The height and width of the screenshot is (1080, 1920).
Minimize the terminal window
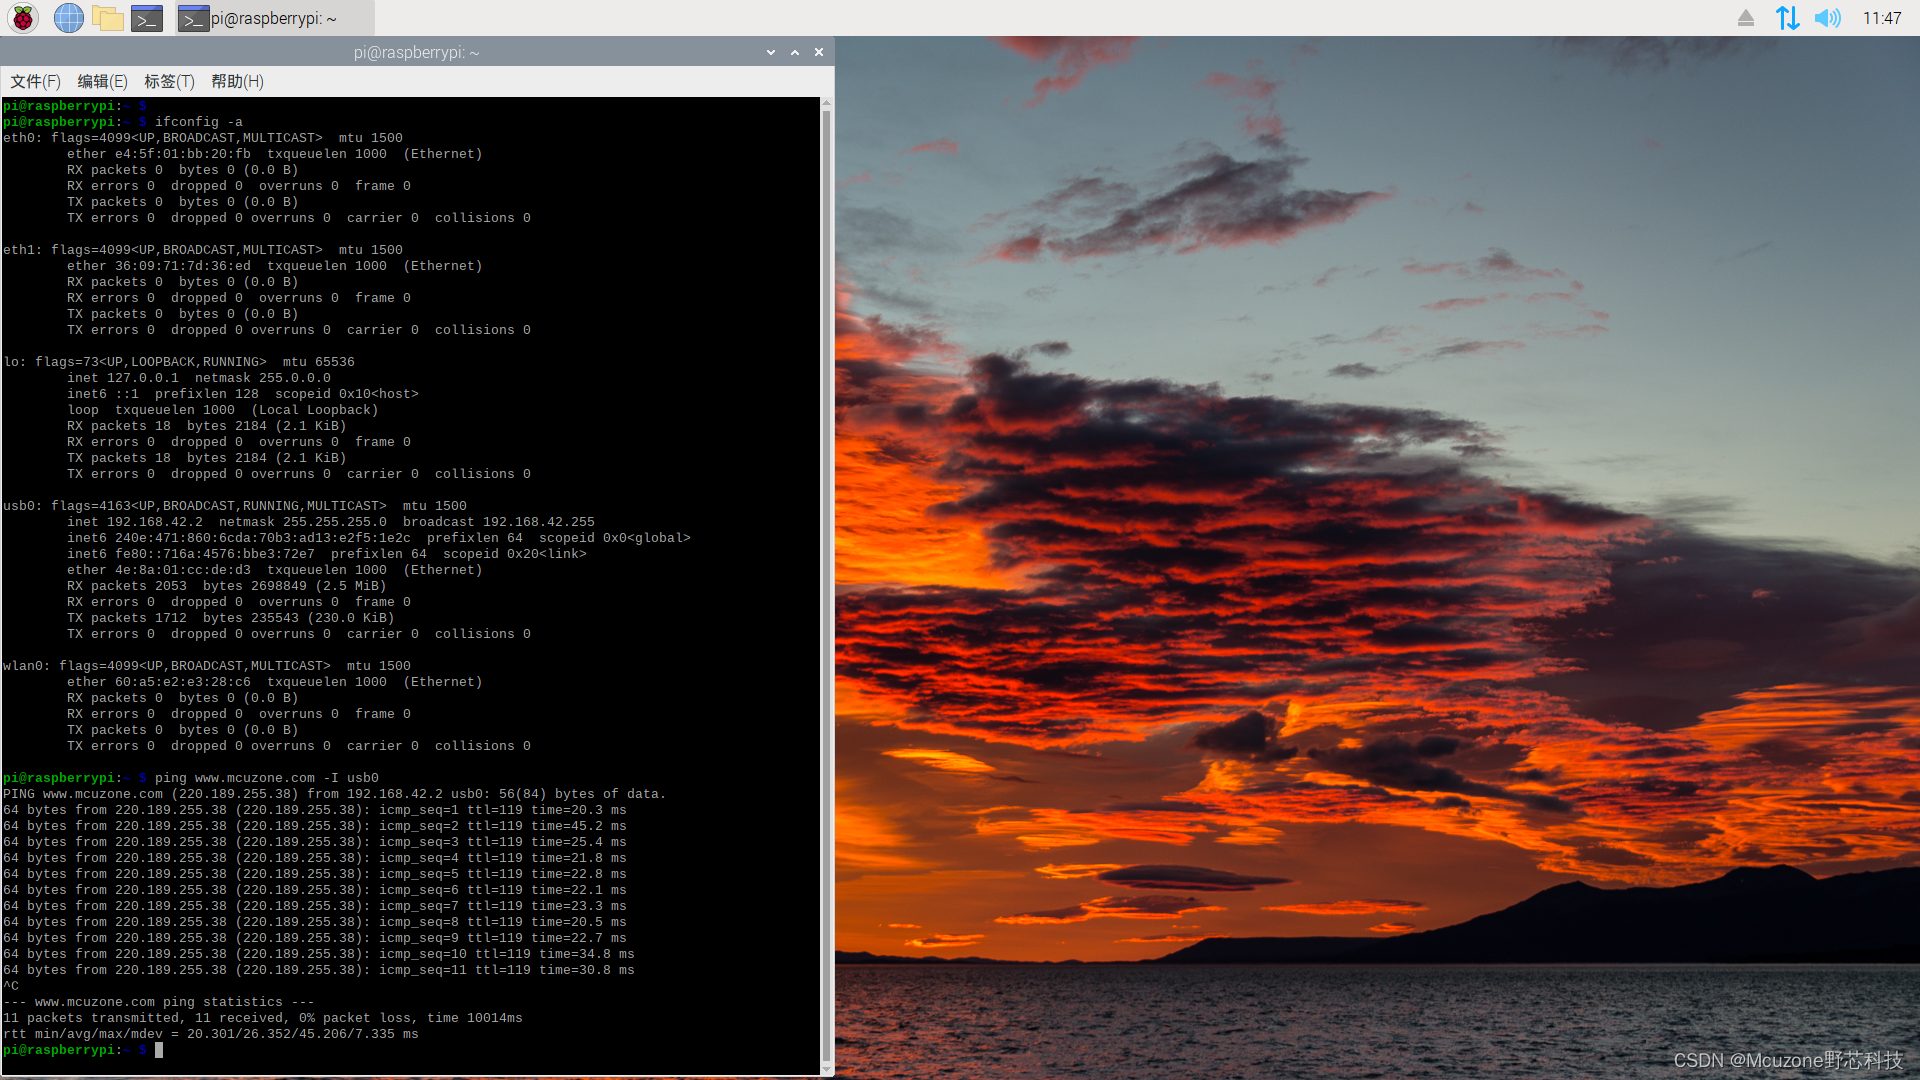[771, 52]
